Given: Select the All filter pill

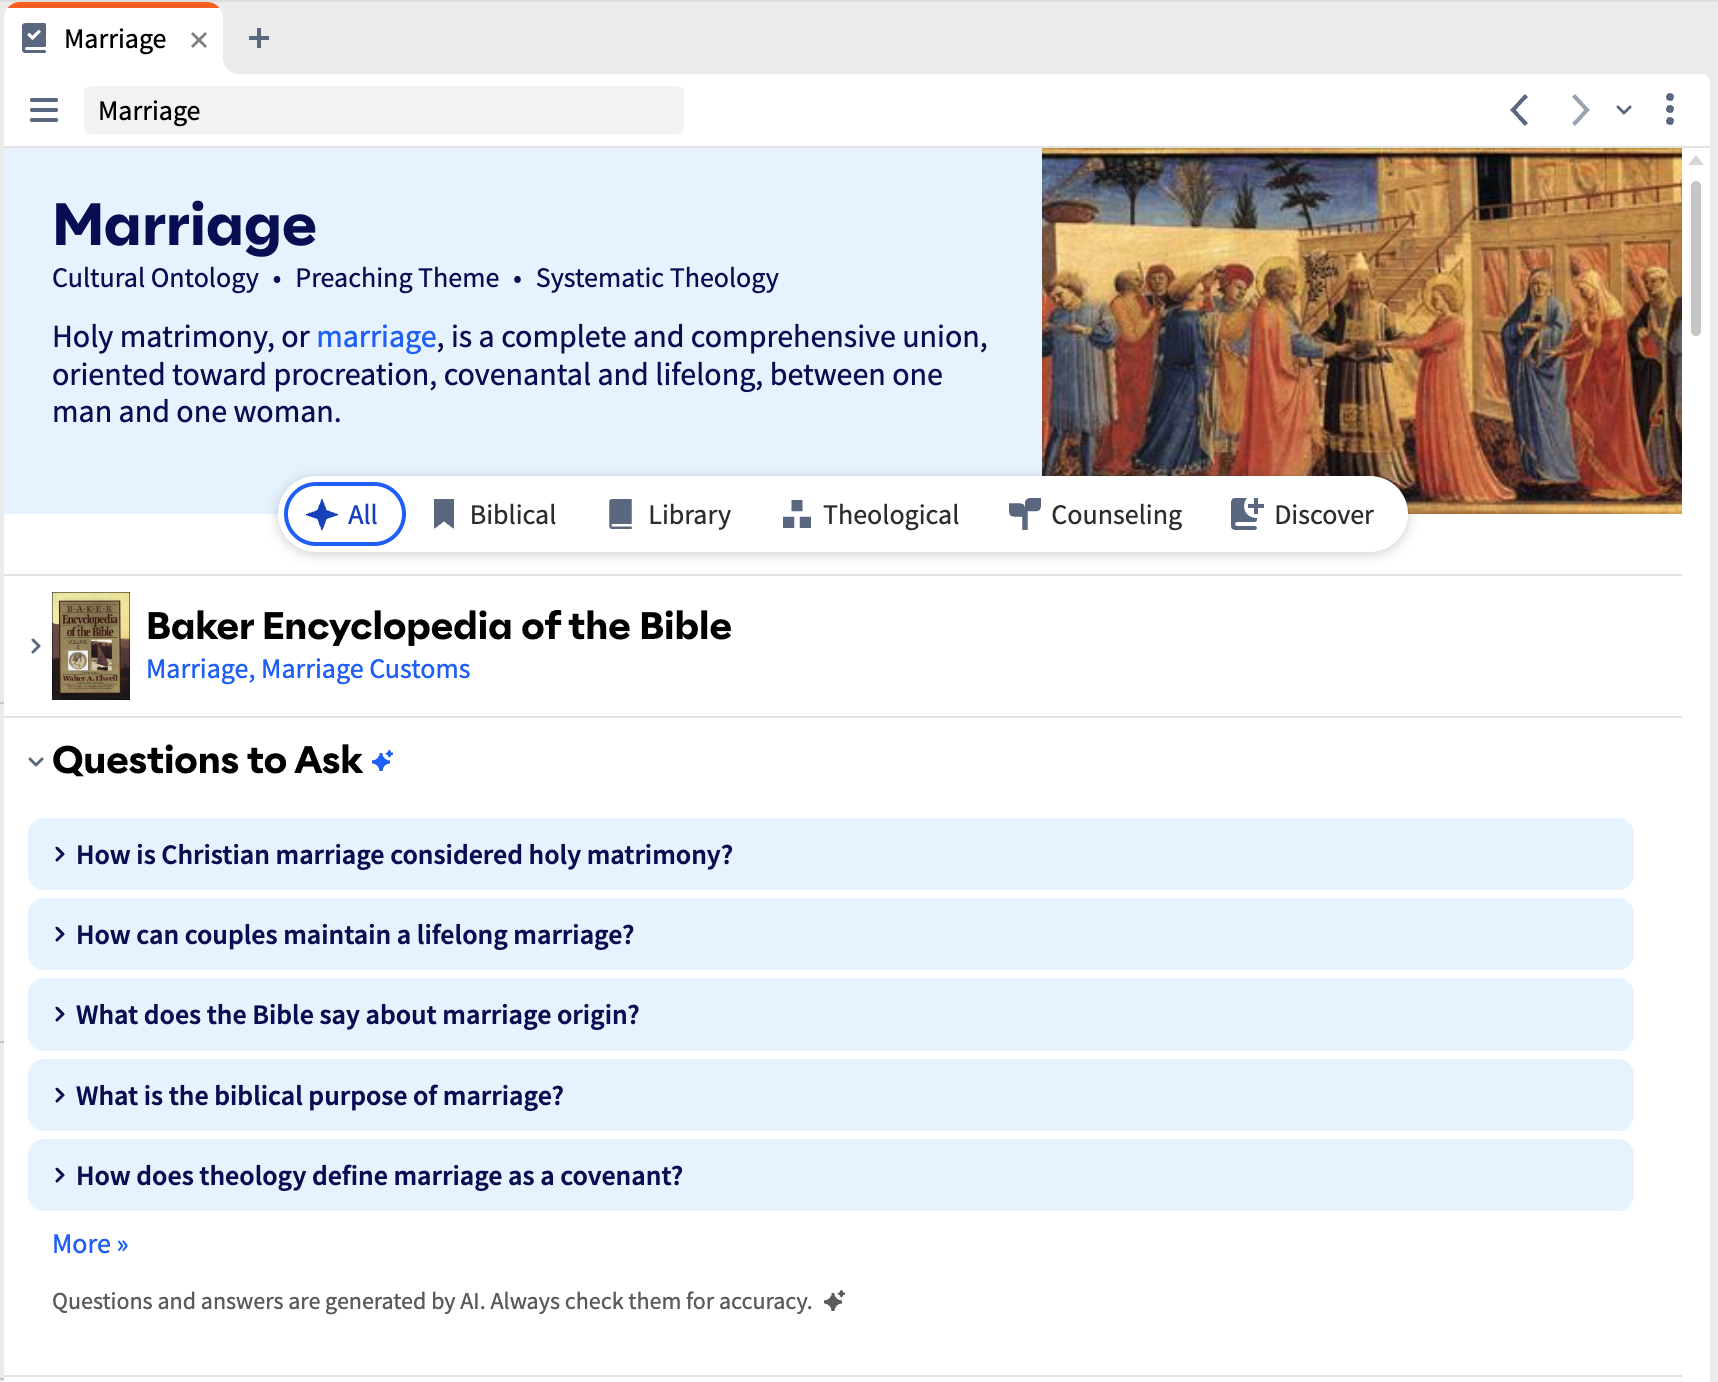Looking at the screenshot, I should tap(345, 515).
